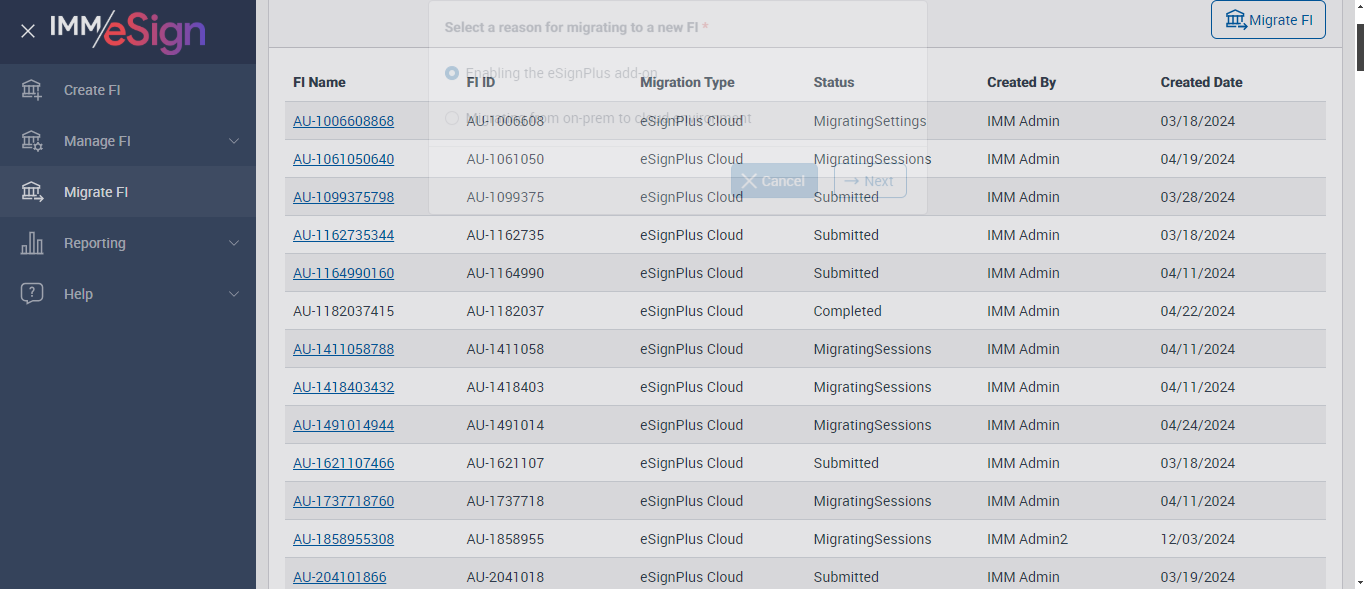This screenshot has height=589, width=1366.
Task: Open FI link AU-1061050640
Action: coord(343,159)
